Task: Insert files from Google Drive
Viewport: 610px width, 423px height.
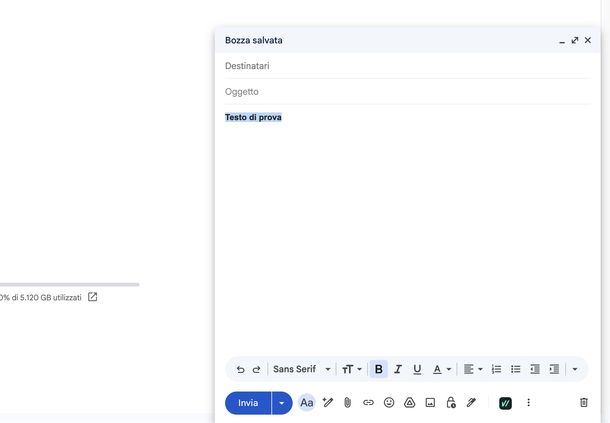Action: tap(409, 403)
